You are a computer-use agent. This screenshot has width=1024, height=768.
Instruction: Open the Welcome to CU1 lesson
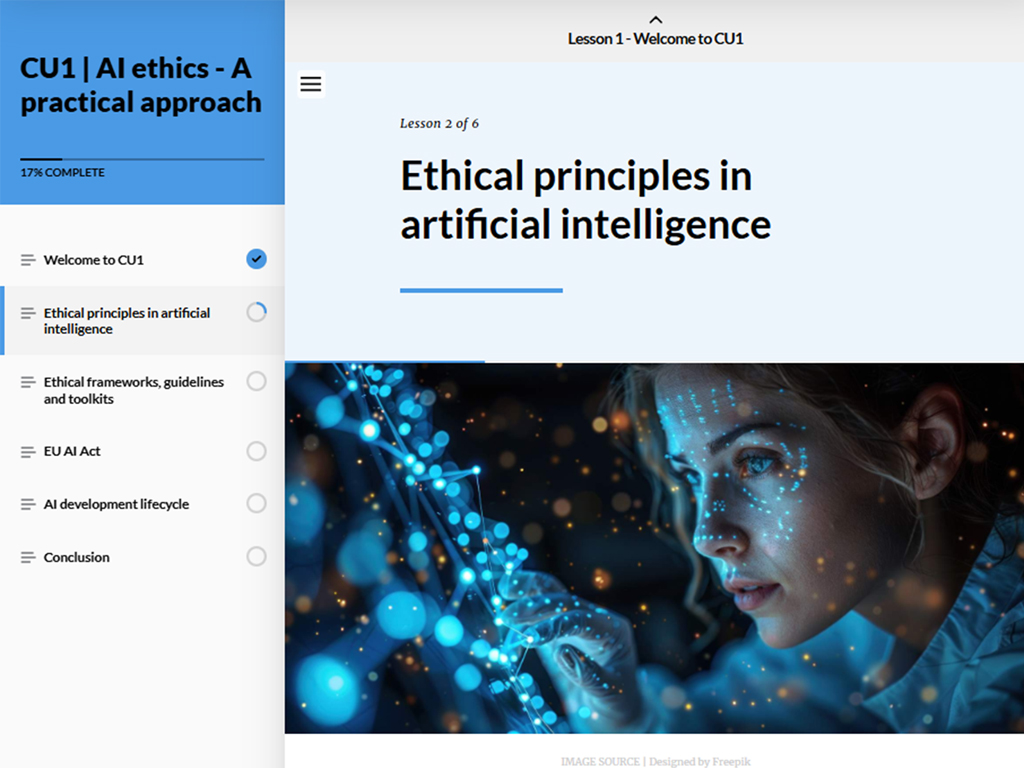click(94, 260)
